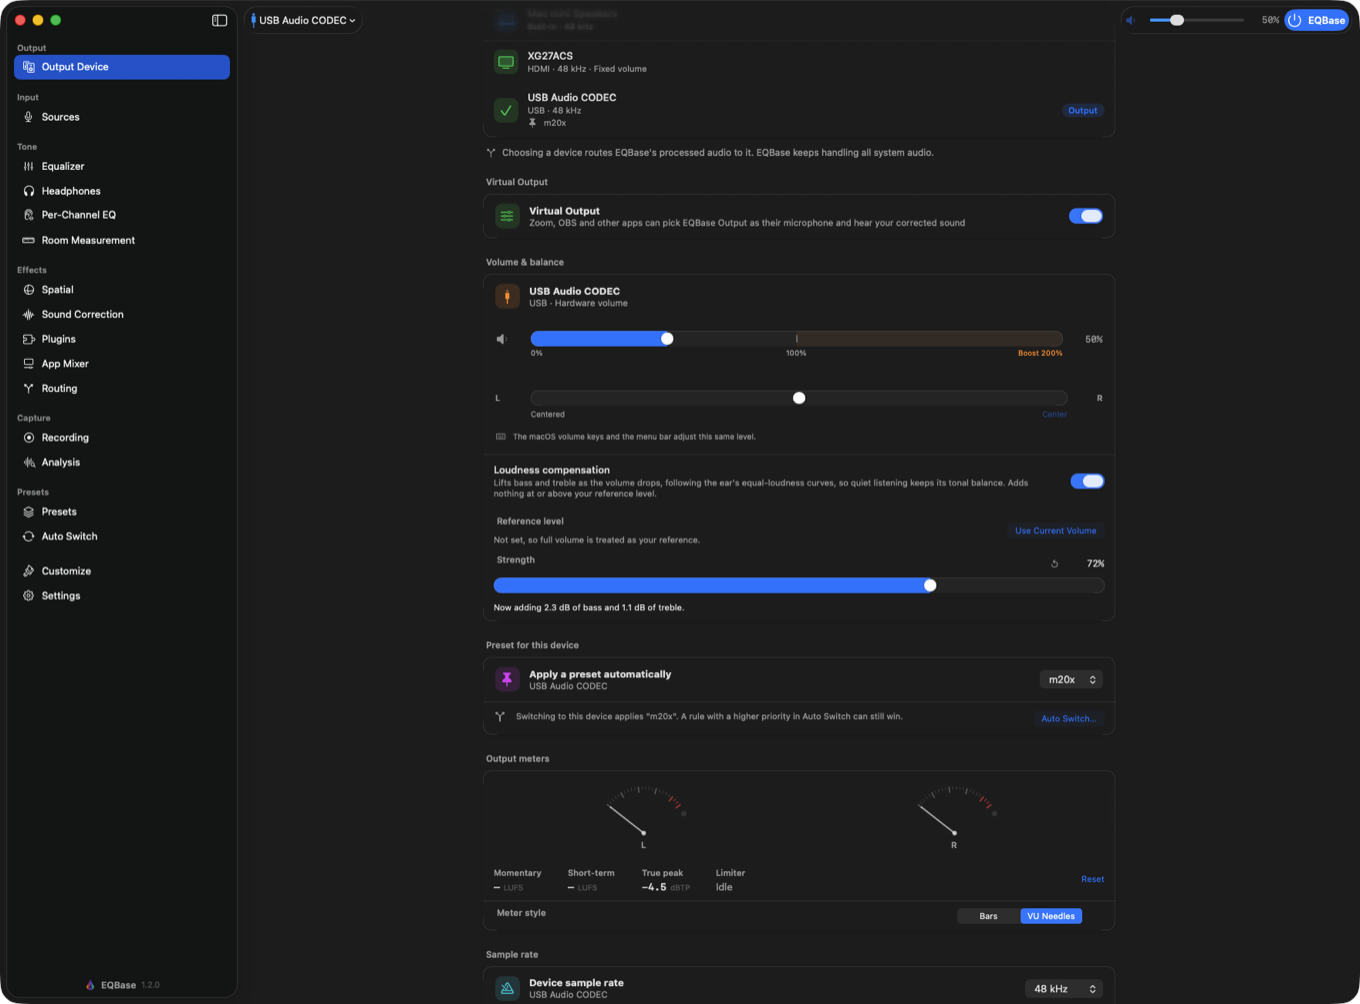Open the USB Audio CODEC device dropdown in the title bar
The height and width of the screenshot is (1004, 1360).
(303, 20)
